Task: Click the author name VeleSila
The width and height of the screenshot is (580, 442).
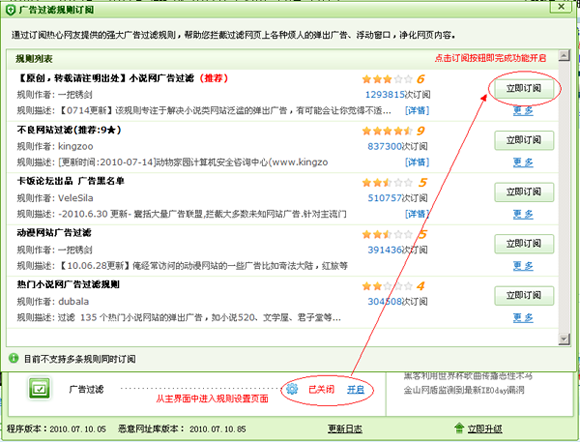Action: click(x=75, y=198)
